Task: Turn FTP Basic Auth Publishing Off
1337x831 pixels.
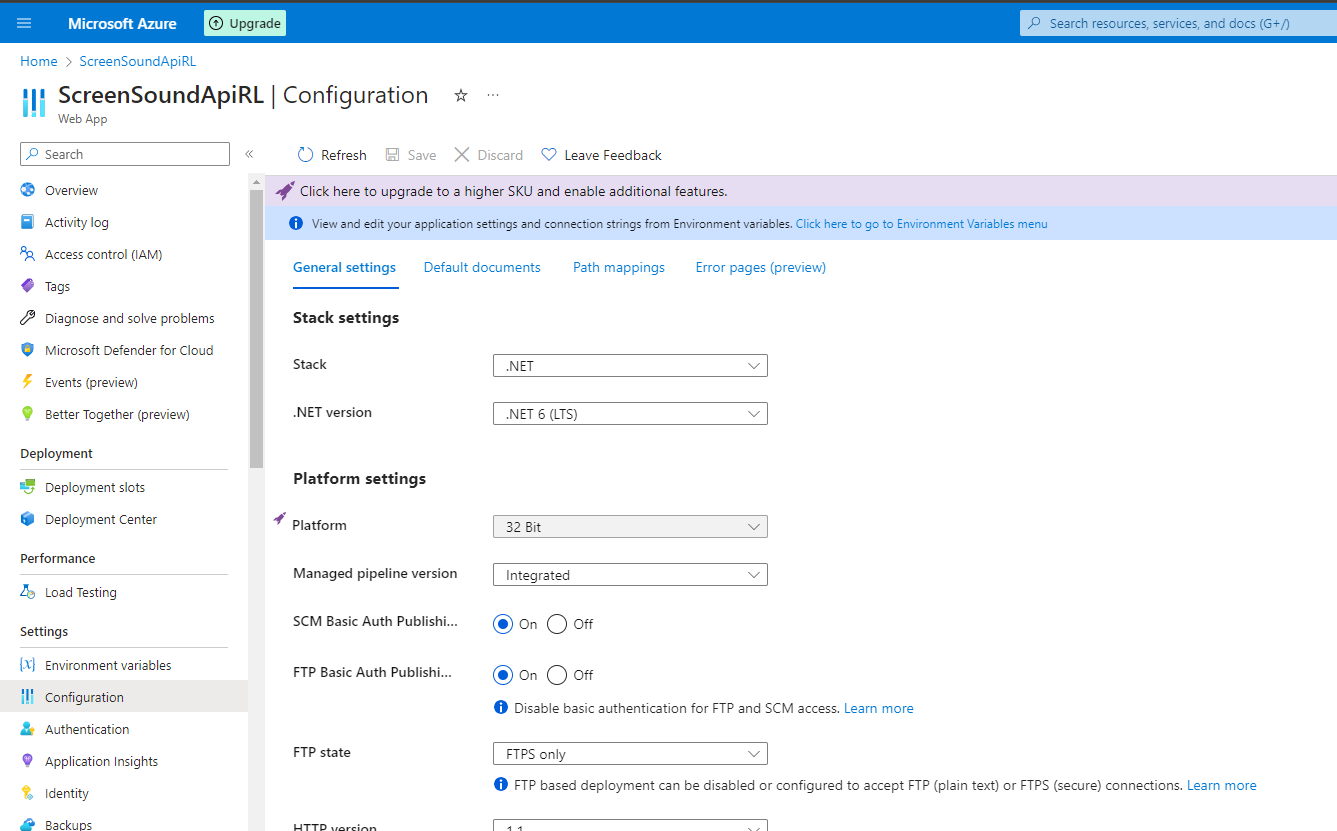Action: (557, 675)
